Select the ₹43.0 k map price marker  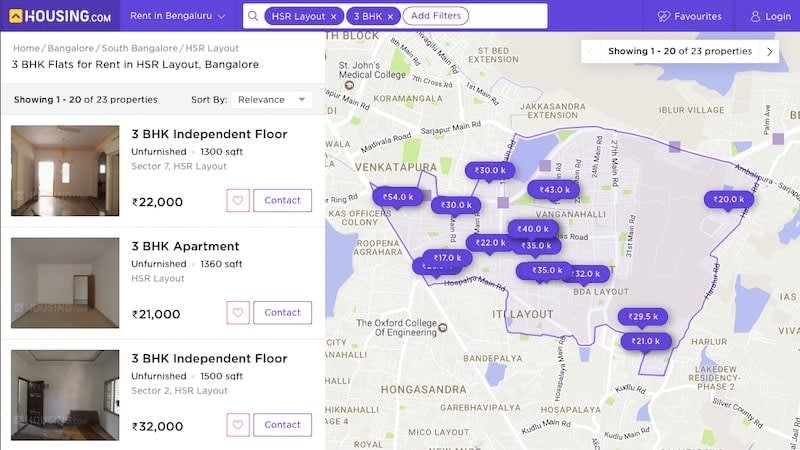click(554, 190)
